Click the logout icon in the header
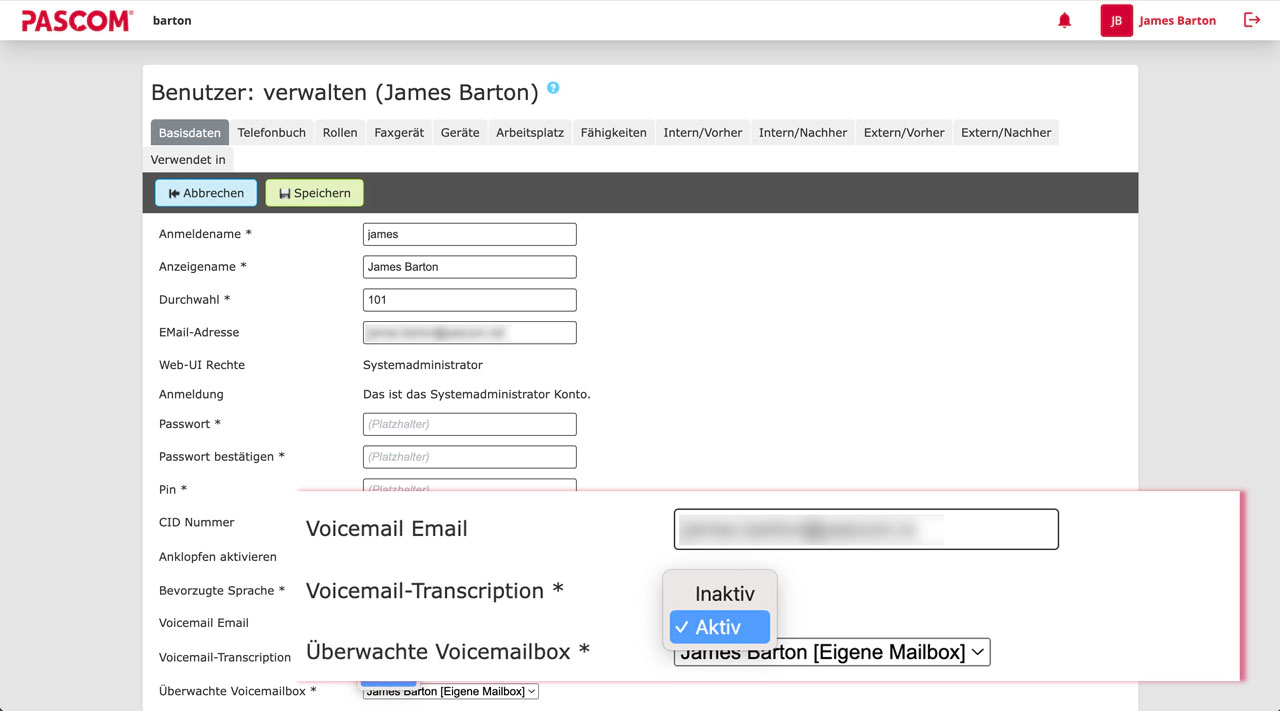1280x711 pixels. [x=1251, y=20]
